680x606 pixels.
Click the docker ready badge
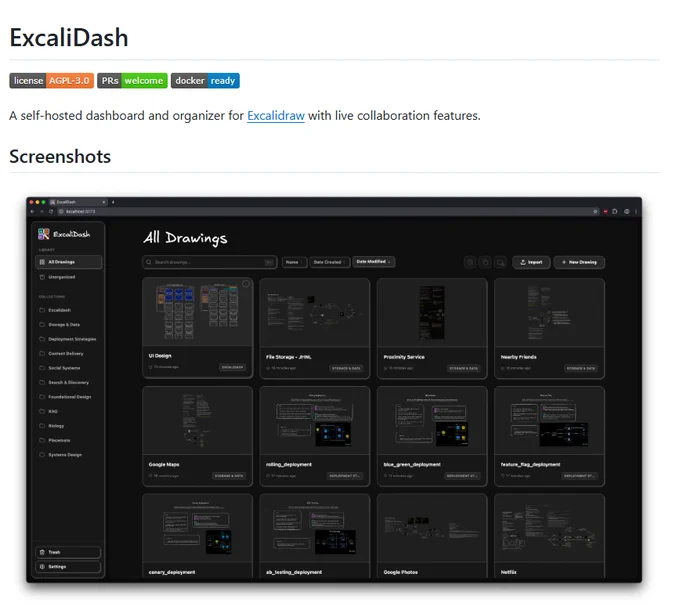tap(205, 81)
